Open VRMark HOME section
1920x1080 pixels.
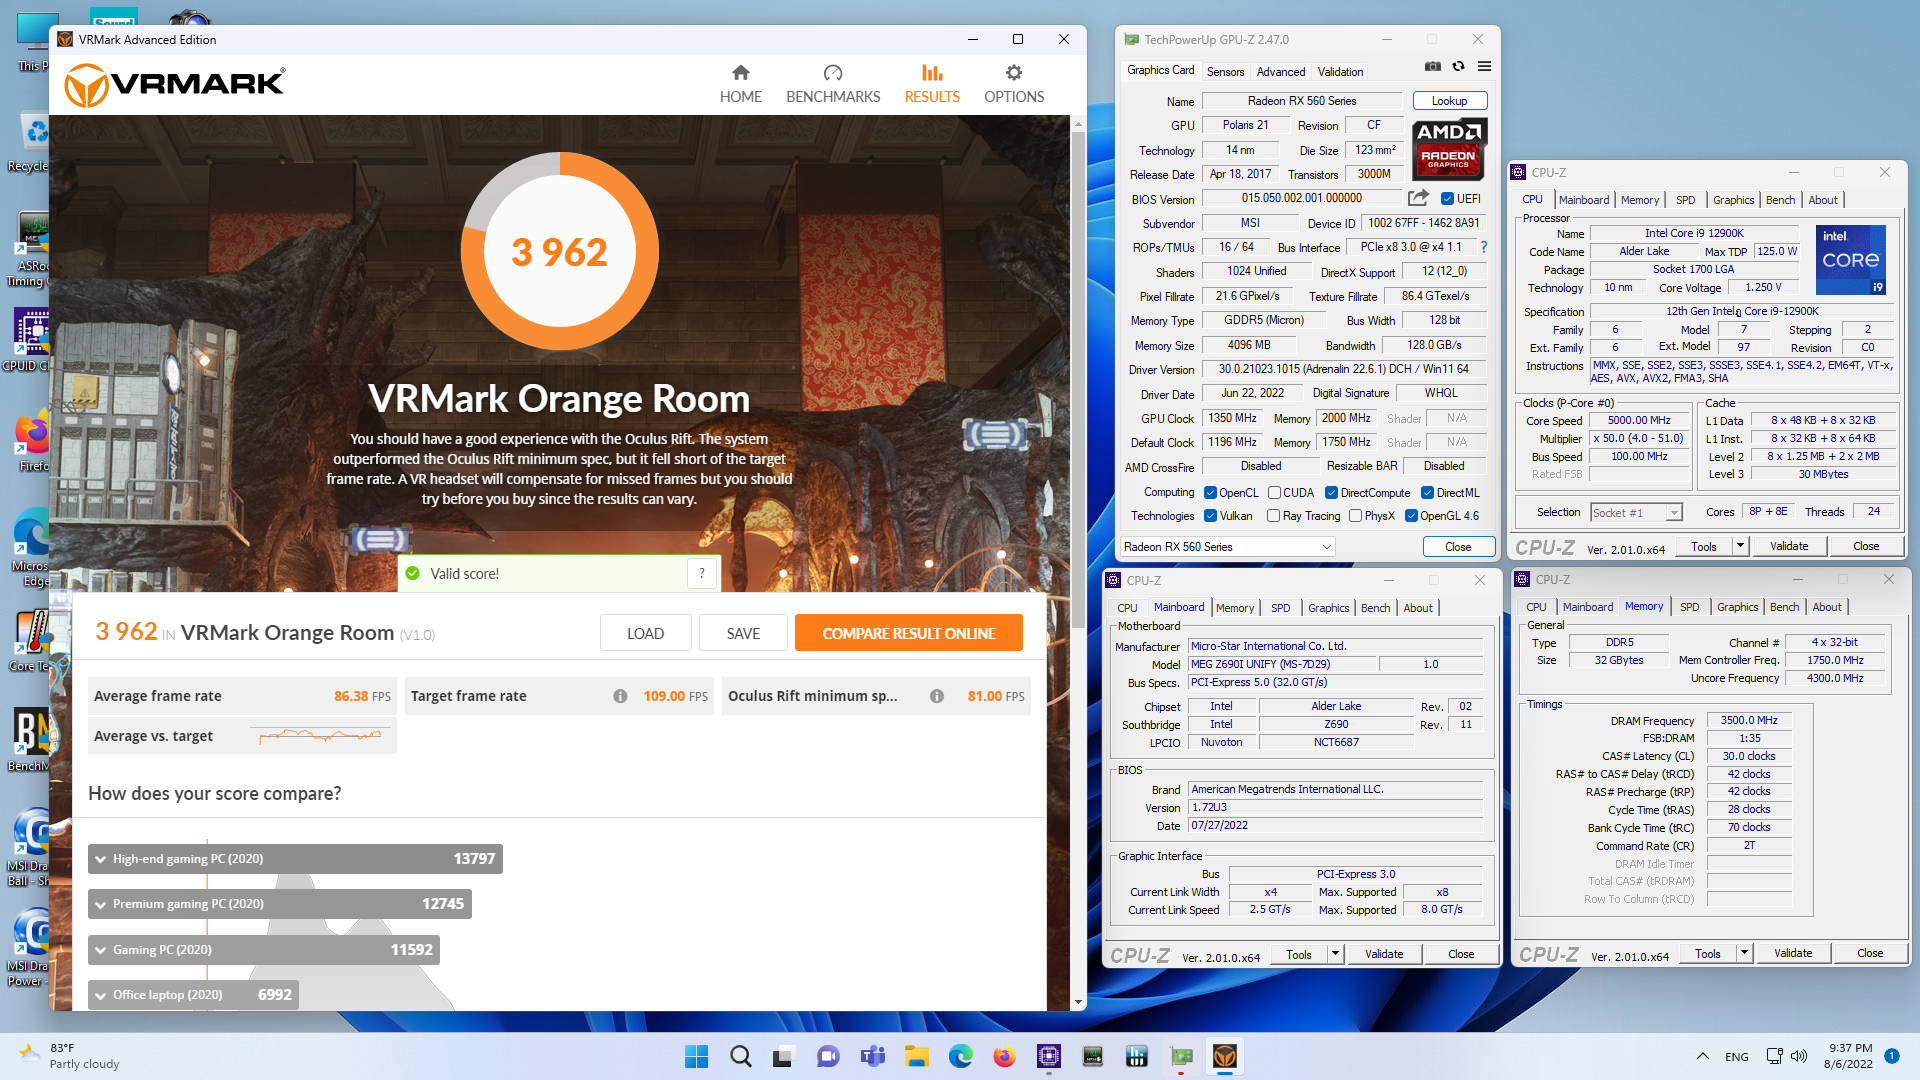[x=740, y=84]
